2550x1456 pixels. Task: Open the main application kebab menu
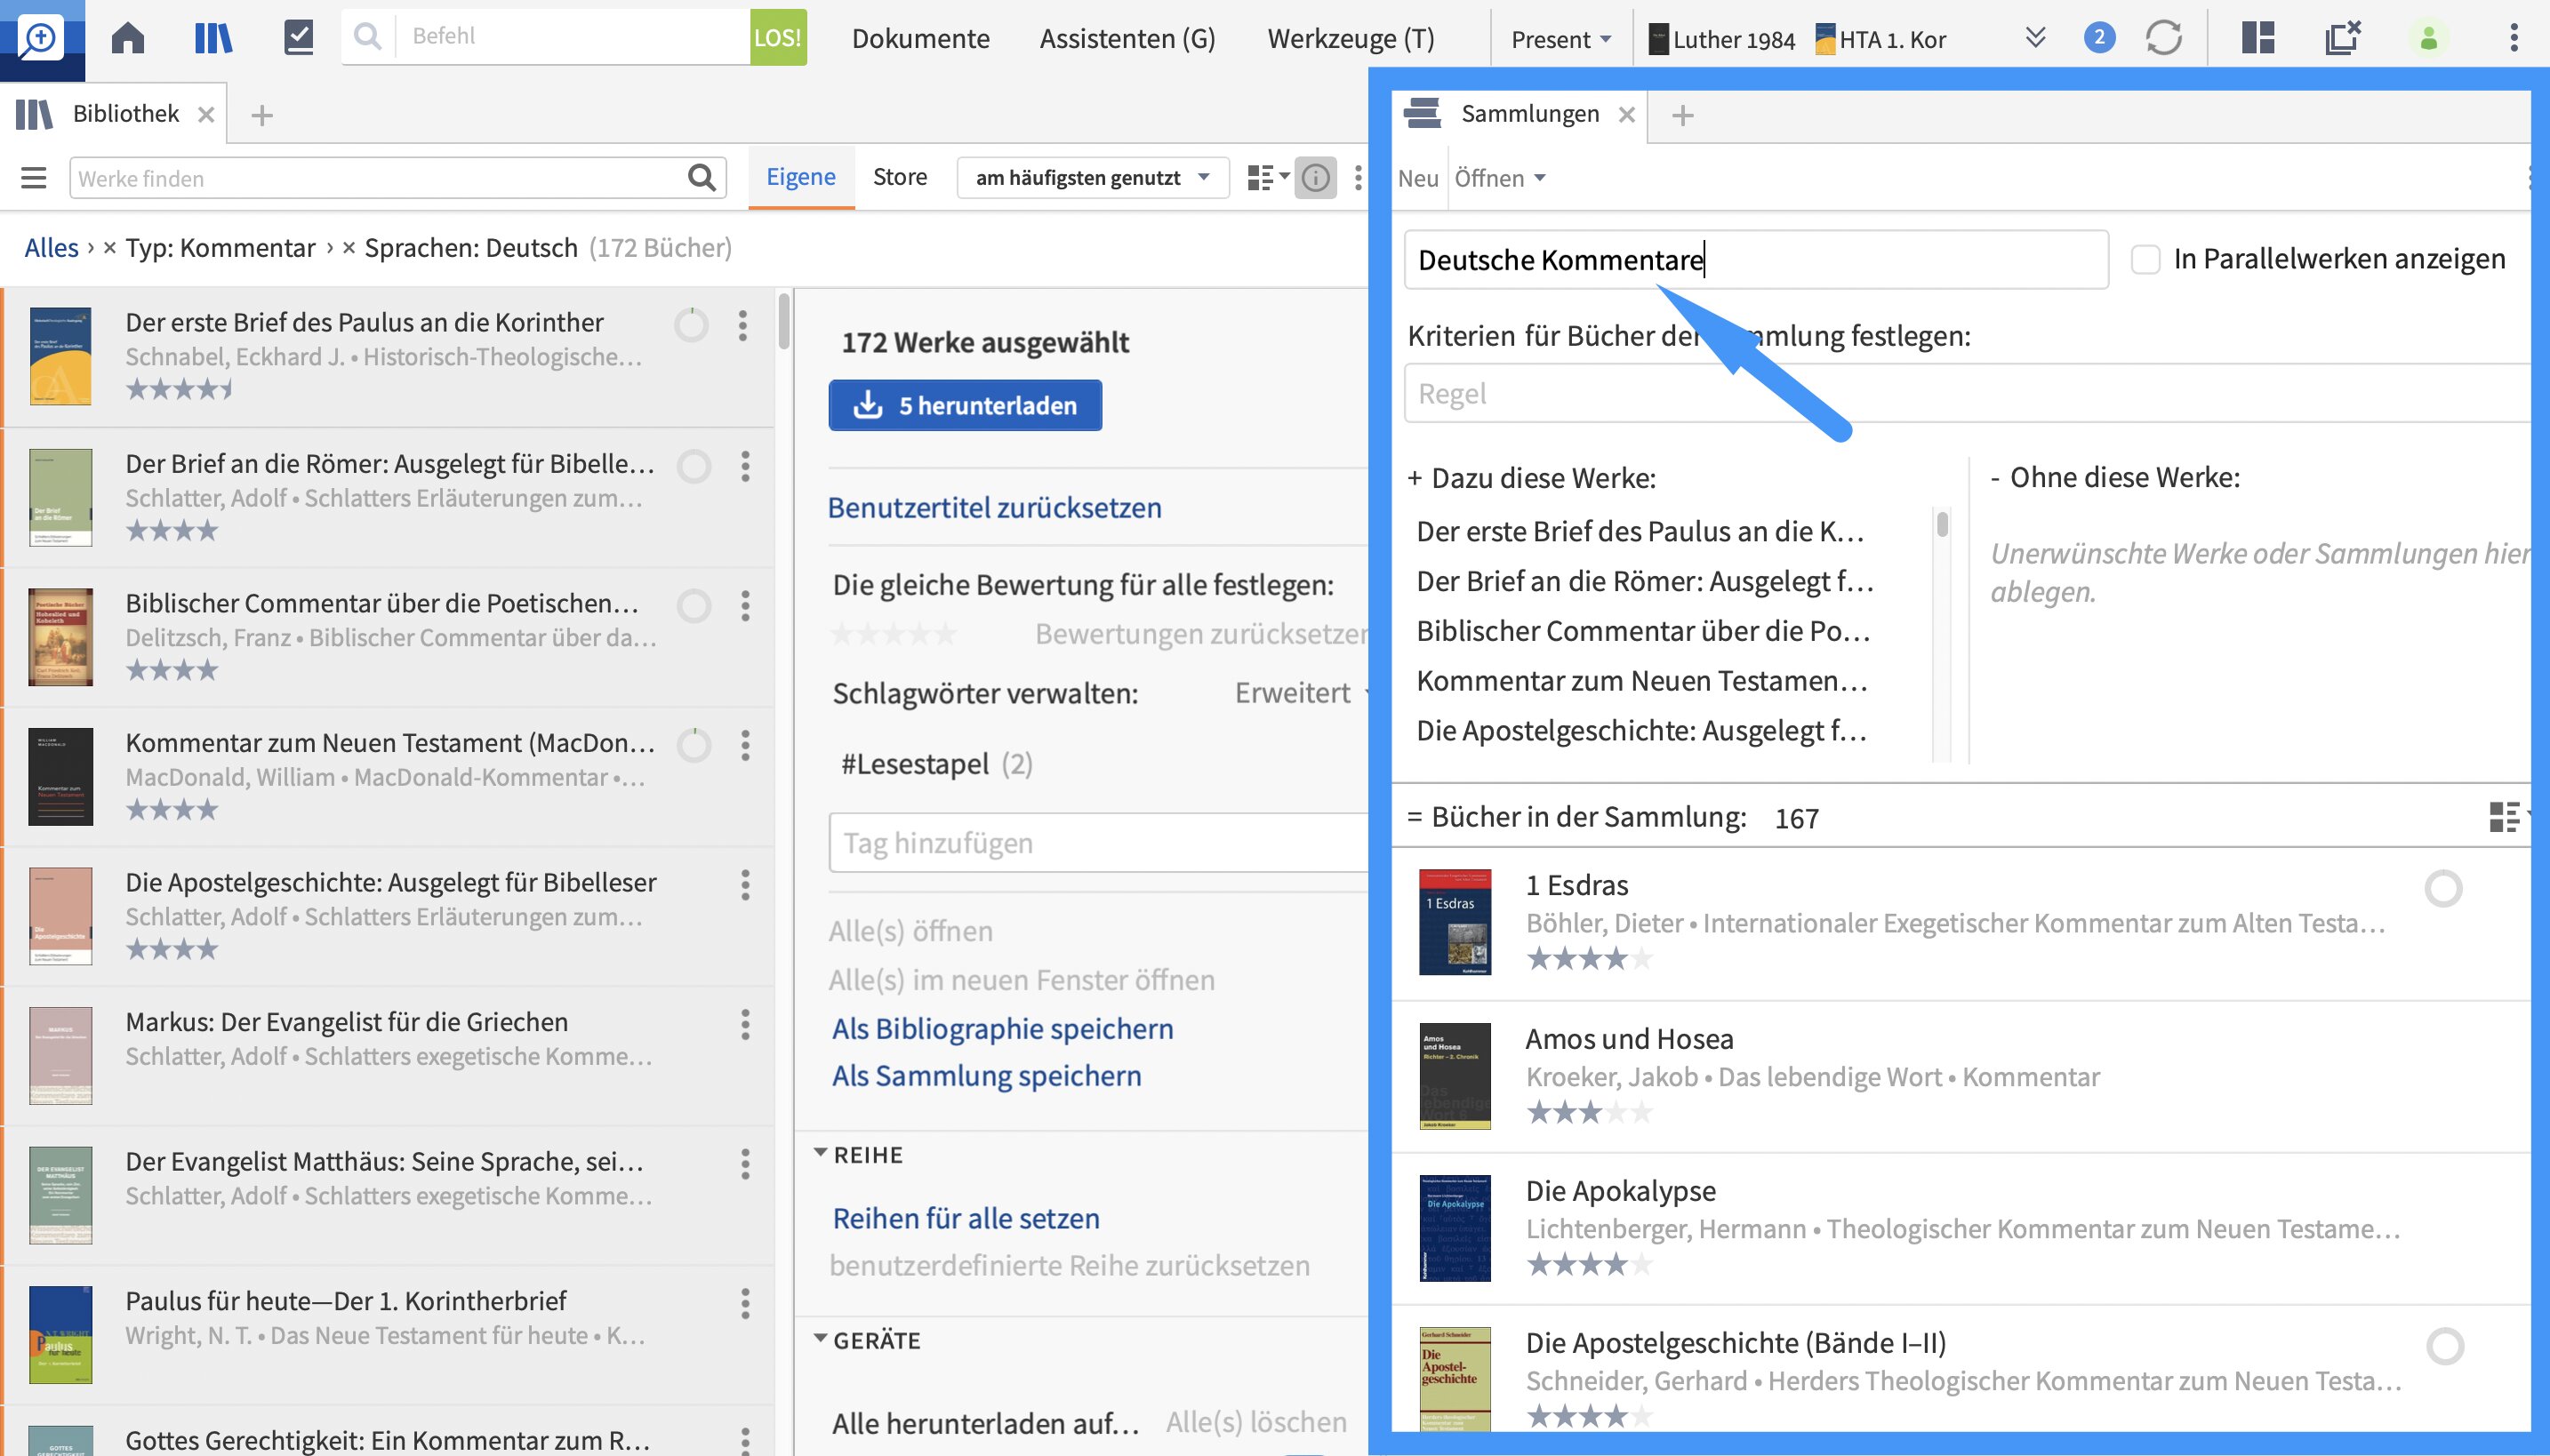[2513, 38]
